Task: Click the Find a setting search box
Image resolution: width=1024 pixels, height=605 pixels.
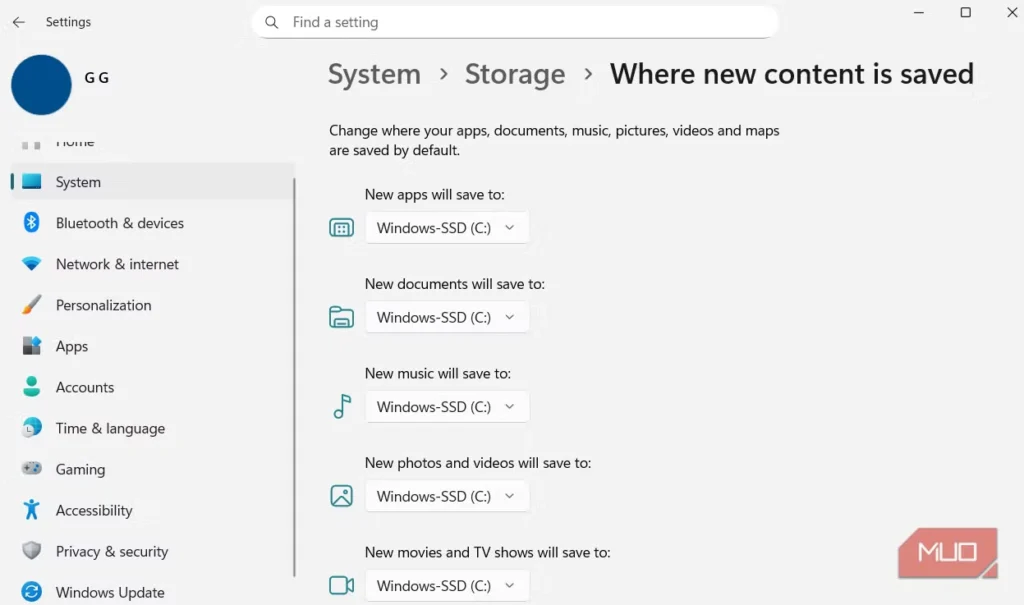Action: click(515, 22)
